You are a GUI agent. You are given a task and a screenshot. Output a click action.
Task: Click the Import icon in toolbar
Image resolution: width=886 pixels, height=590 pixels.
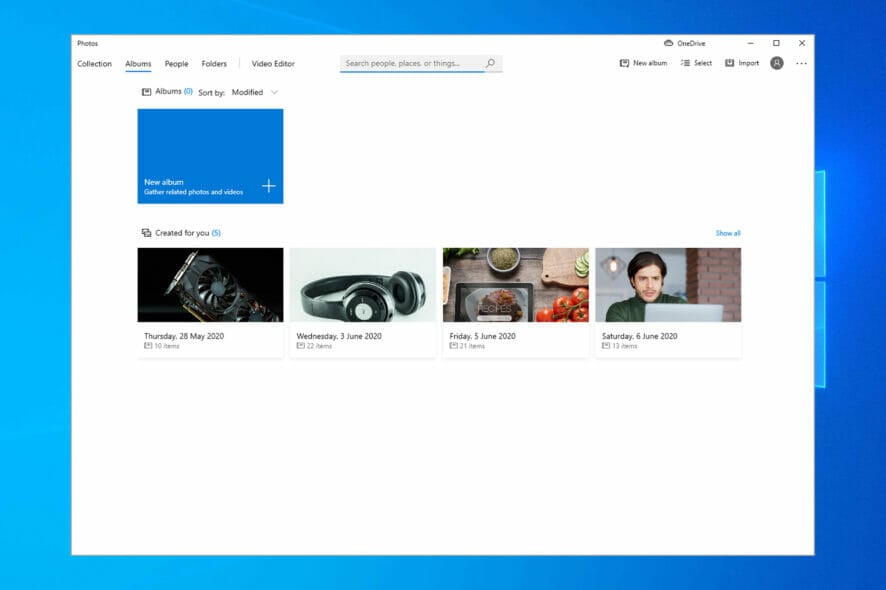pyautogui.click(x=730, y=63)
